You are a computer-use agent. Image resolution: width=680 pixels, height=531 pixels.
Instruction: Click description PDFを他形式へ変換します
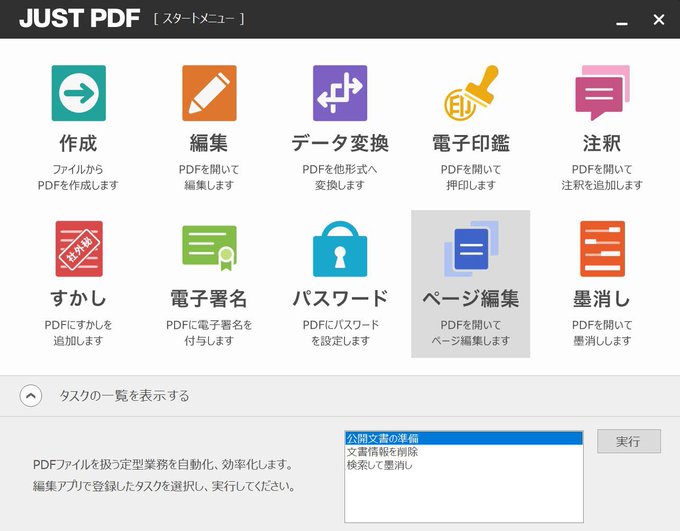pos(340,177)
